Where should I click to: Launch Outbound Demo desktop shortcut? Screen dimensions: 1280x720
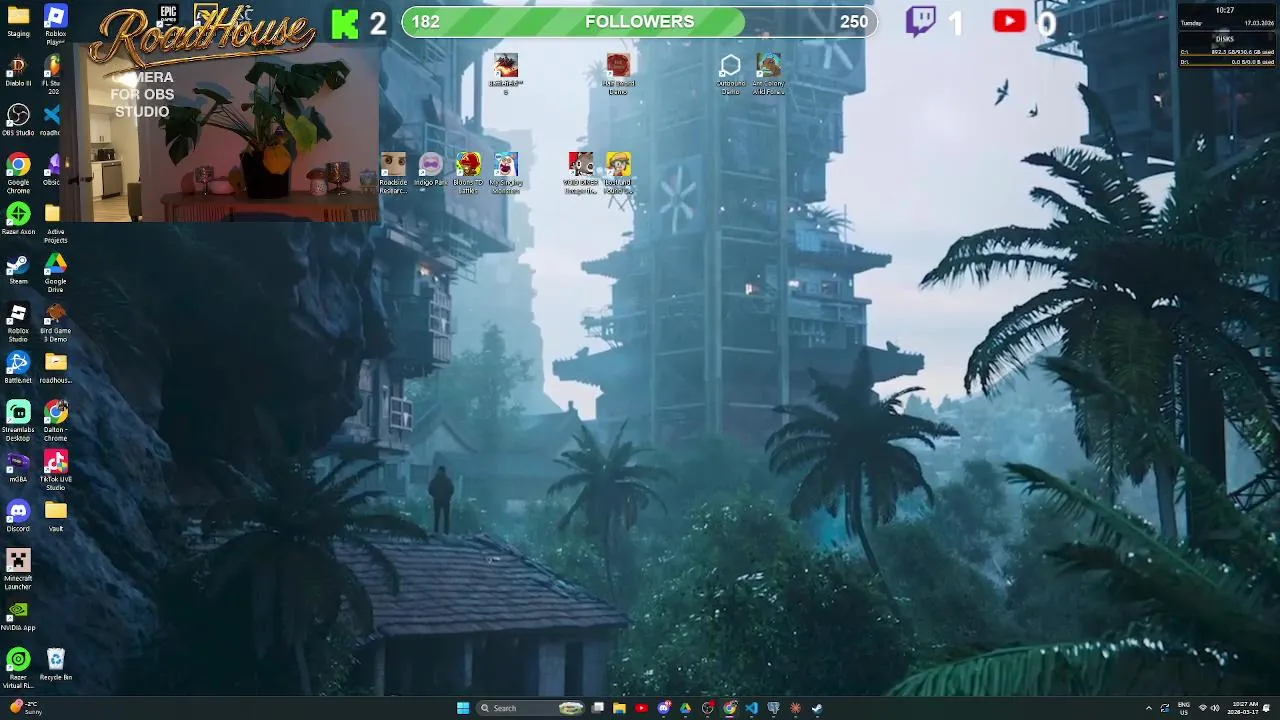tap(730, 74)
